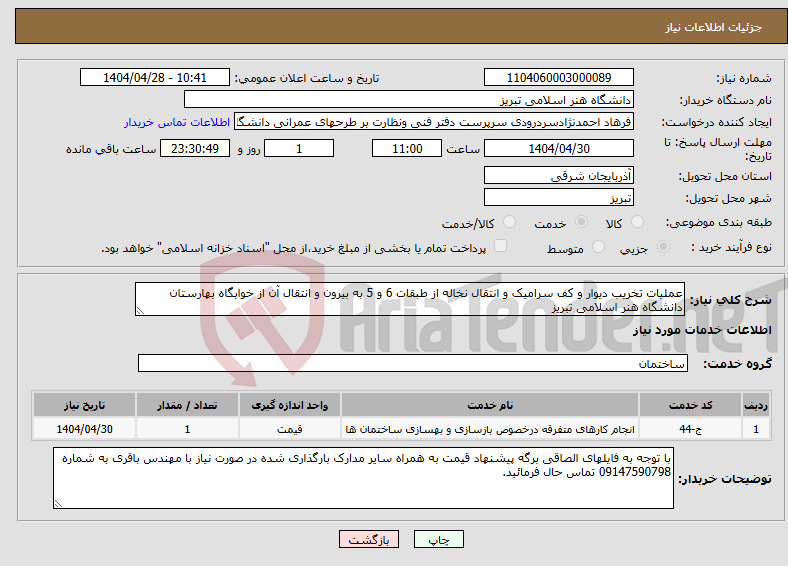Click buyer name field دانشگاه هنر اسلامی تبریز
The height and width of the screenshot is (566, 788).
click(409, 100)
